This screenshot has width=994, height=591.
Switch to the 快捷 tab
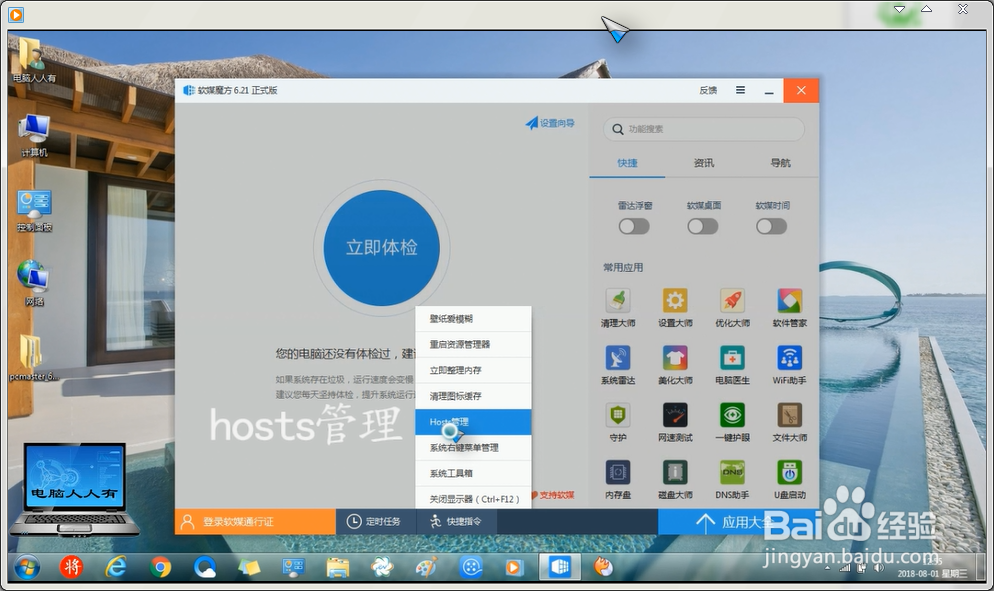pos(627,163)
